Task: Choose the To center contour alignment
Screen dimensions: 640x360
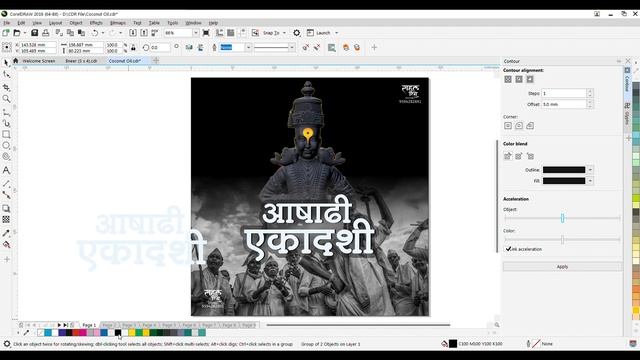Action: tap(508, 79)
